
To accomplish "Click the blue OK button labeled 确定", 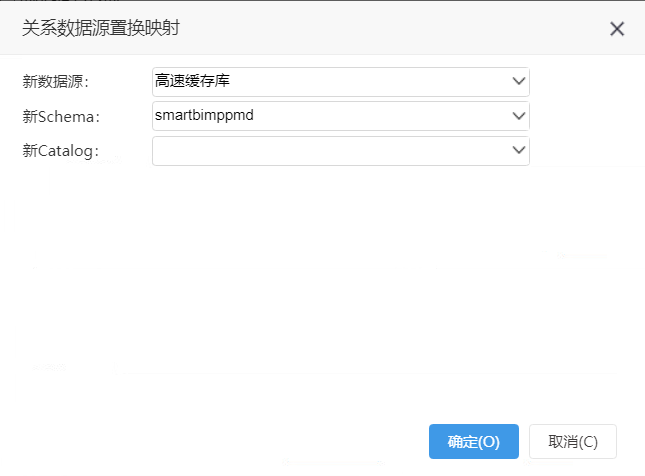I will coord(473,441).
